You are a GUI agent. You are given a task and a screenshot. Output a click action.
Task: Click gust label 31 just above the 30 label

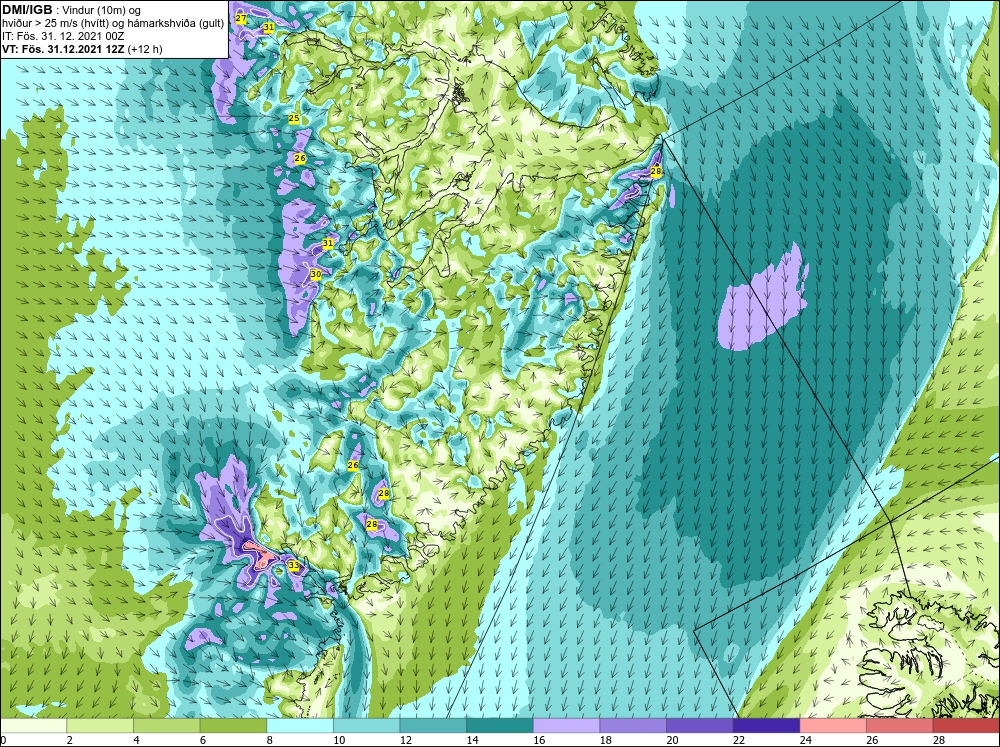327,243
